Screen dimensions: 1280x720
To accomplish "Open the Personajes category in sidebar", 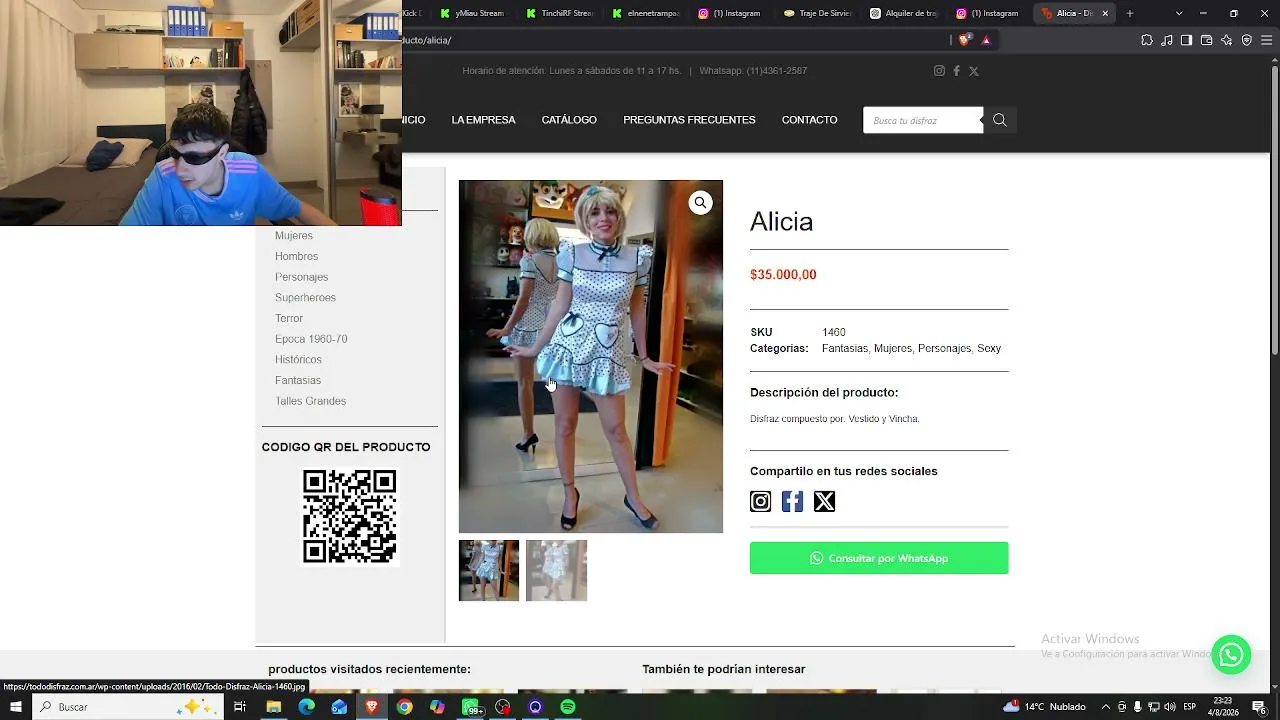I will [x=301, y=277].
